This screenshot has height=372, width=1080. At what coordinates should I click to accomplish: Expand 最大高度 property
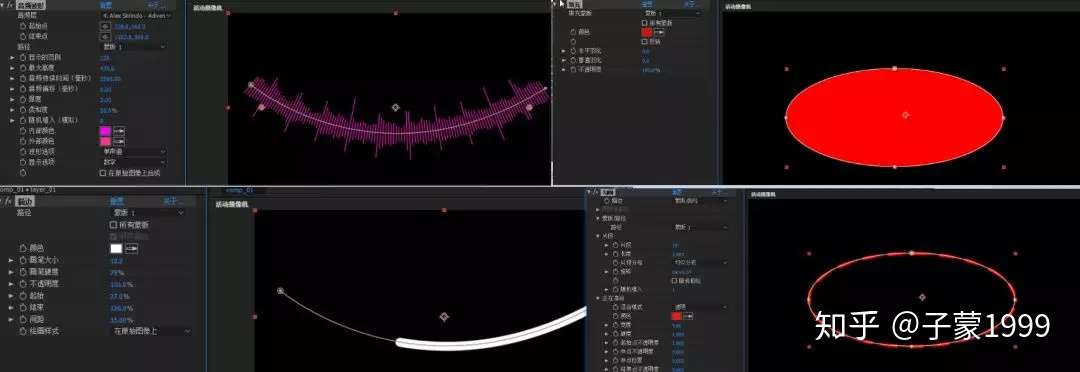(12, 68)
